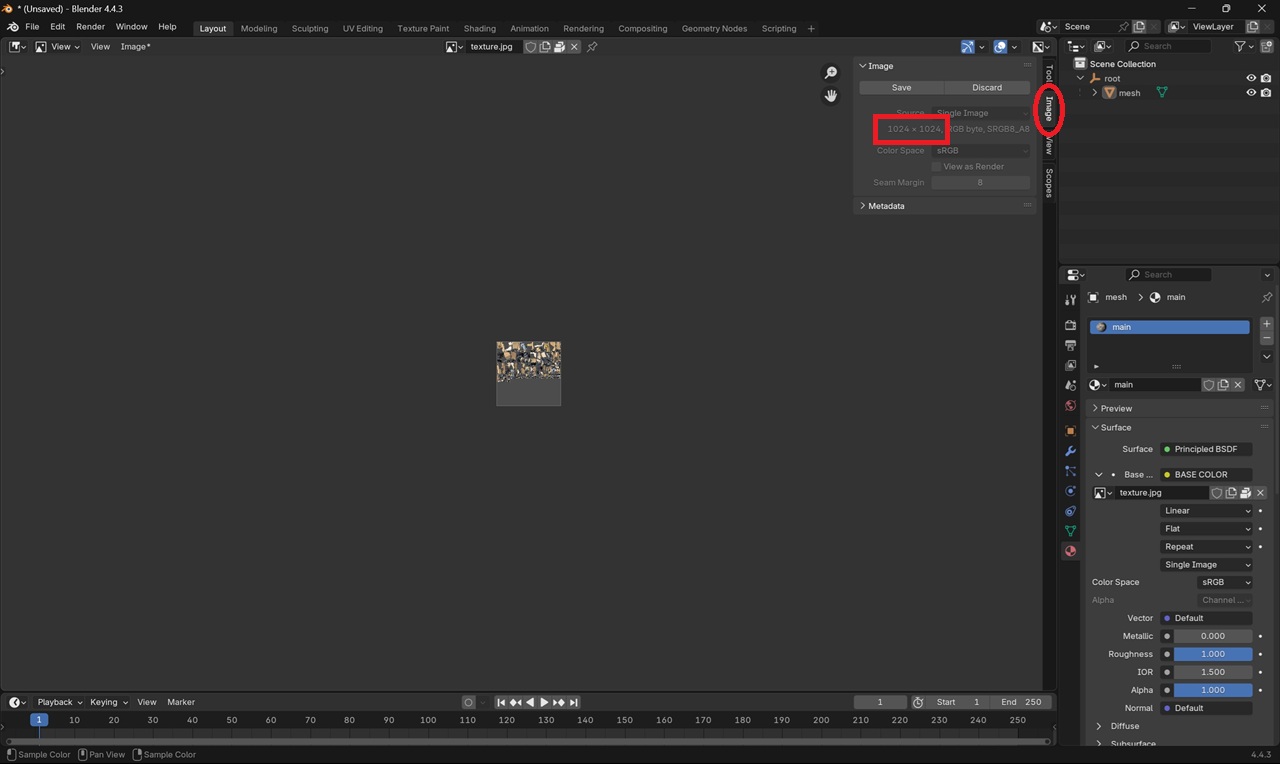Open the Render menu in top bar
Image resolution: width=1280 pixels, height=764 pixels.
90,27
